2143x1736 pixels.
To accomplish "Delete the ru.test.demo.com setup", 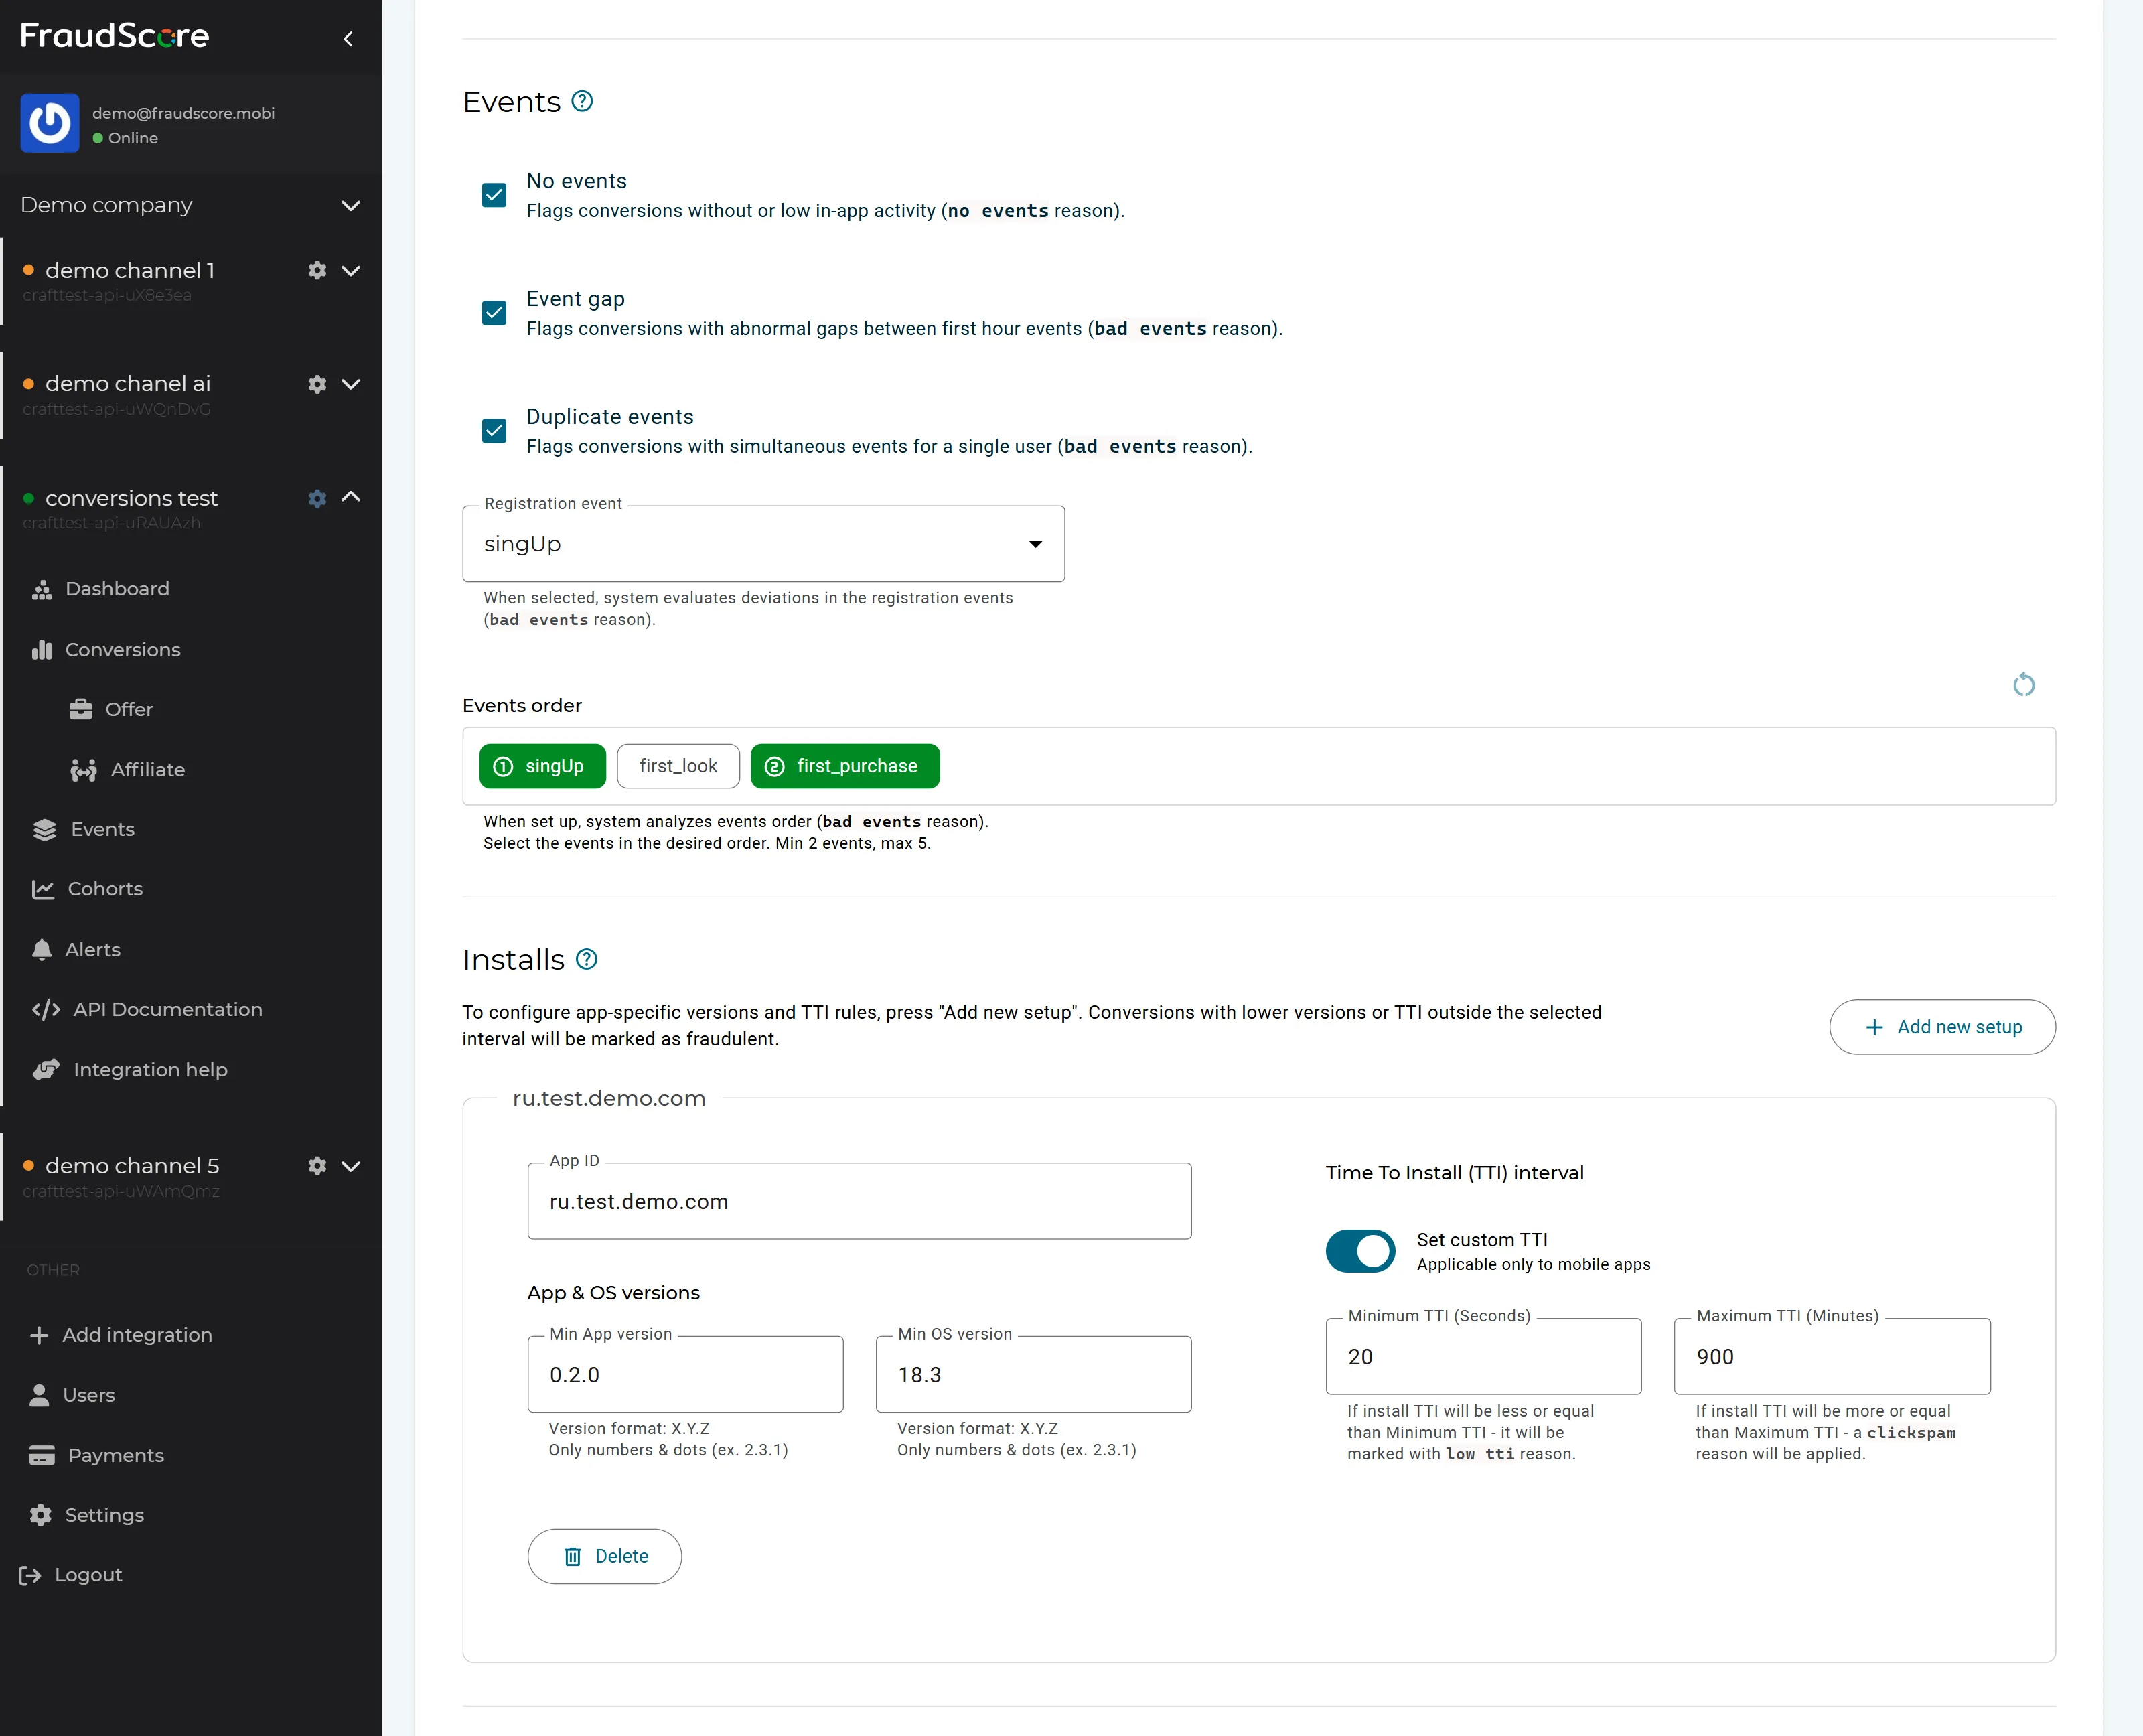I will tap(605, 1556).
